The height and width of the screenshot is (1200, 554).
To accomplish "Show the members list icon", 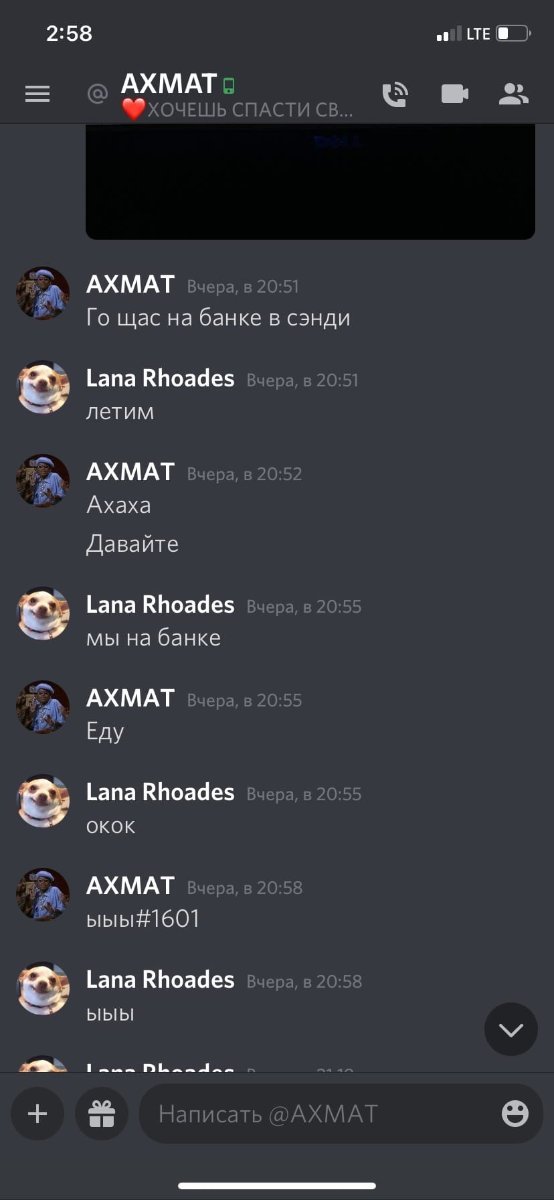I will click(514, 94).
